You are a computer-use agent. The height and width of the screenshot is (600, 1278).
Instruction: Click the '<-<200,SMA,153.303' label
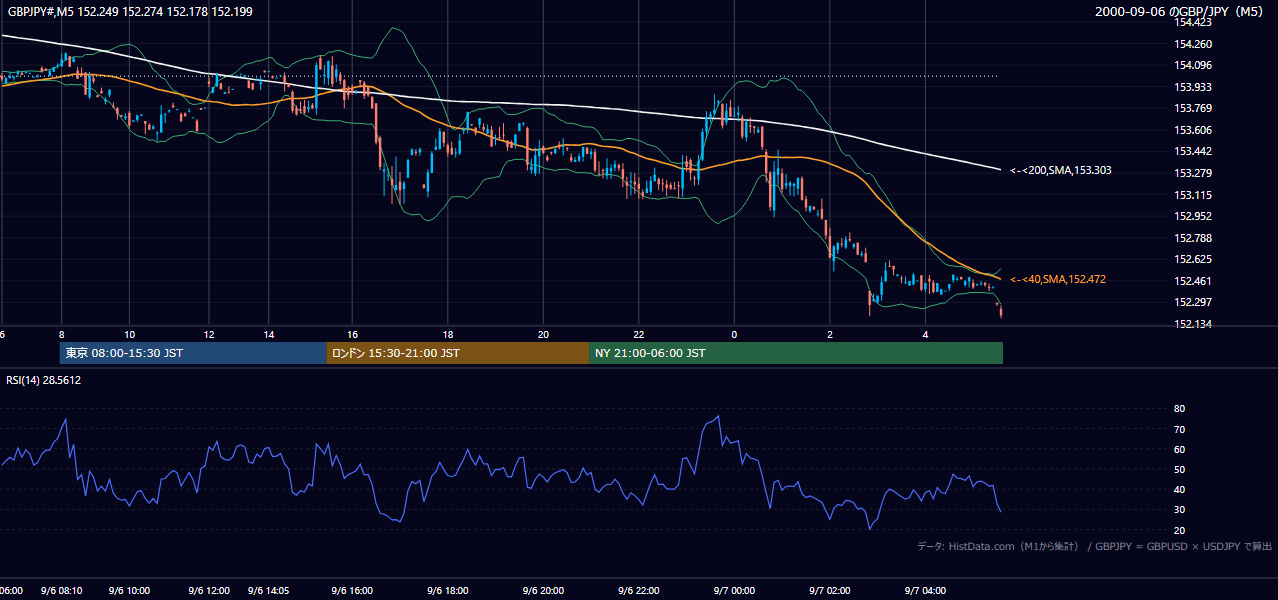click(x=1060, y=171)
